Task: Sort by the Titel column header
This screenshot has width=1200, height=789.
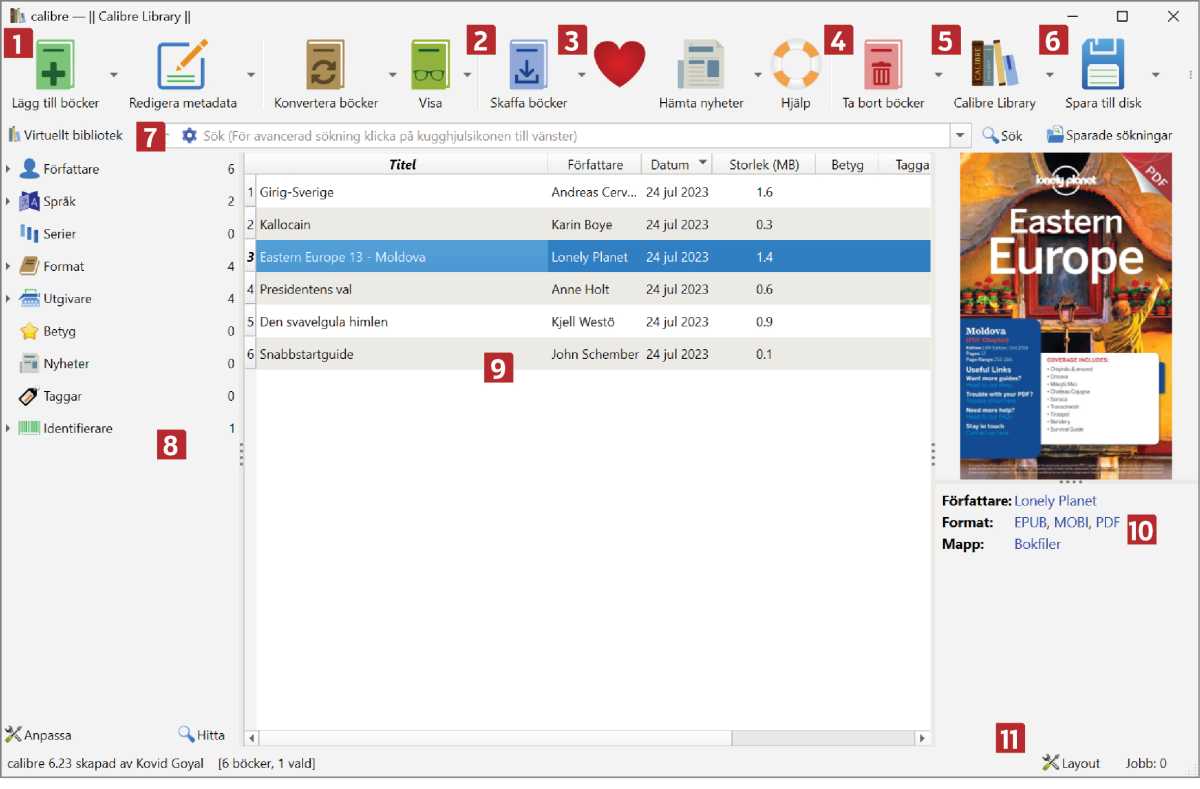Action: (402, 165)
